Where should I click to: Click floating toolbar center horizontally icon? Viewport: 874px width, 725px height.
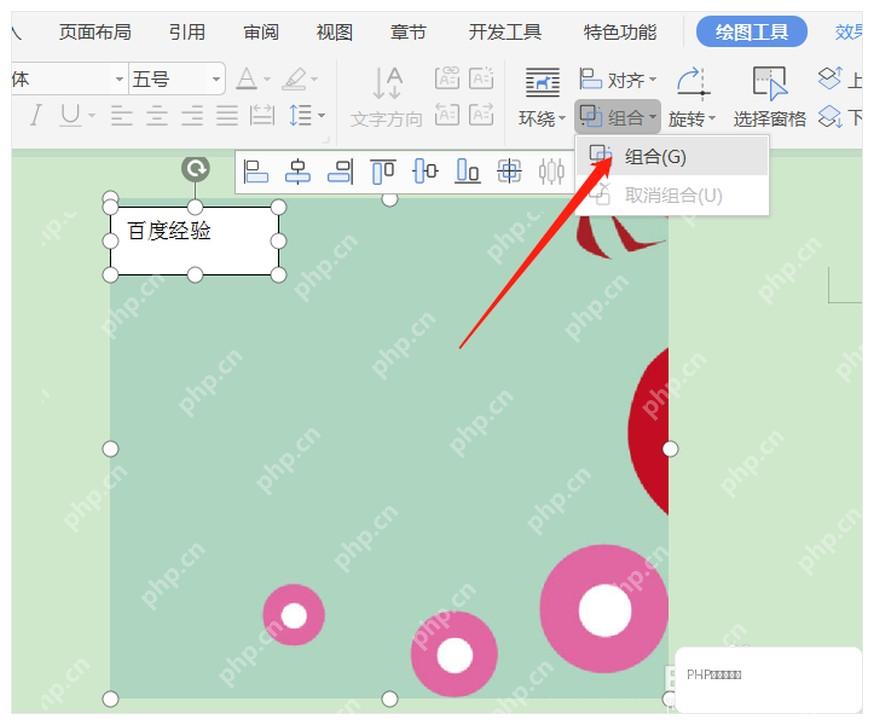coord(298,171)
